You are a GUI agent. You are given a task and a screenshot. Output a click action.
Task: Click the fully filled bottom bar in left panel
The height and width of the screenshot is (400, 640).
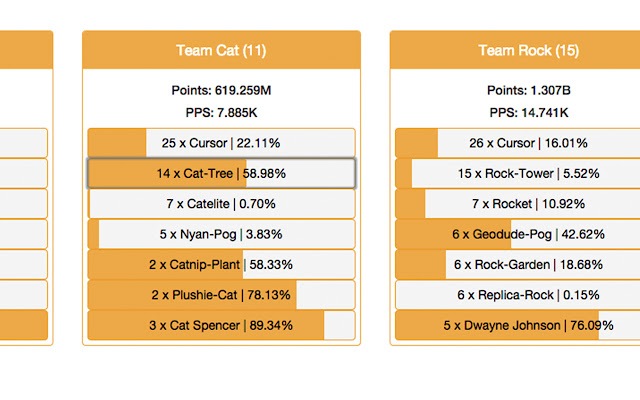tap(24, 325)
